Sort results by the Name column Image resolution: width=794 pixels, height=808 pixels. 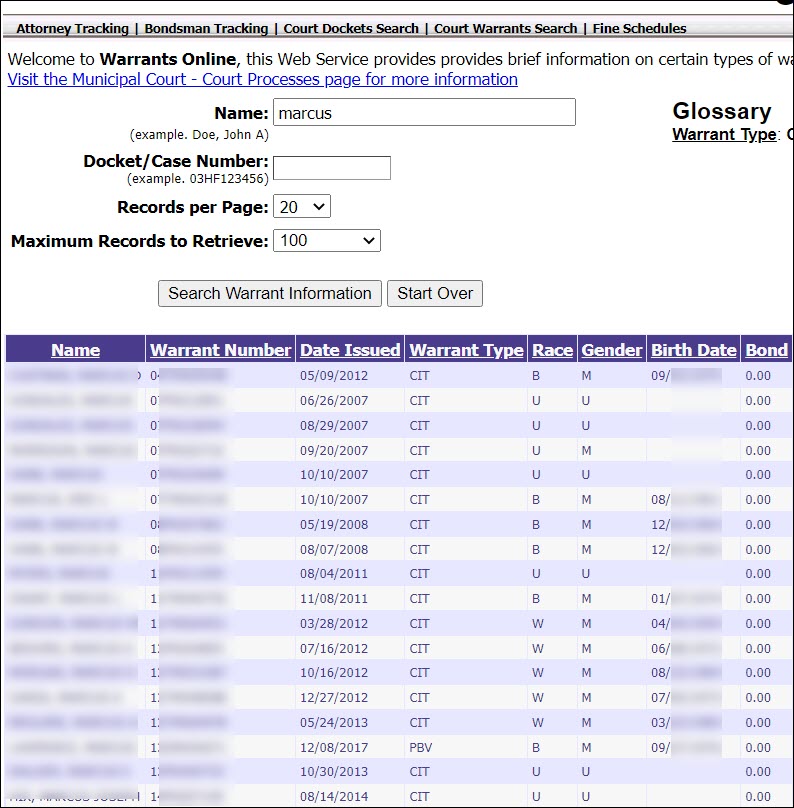coord(75,350)
